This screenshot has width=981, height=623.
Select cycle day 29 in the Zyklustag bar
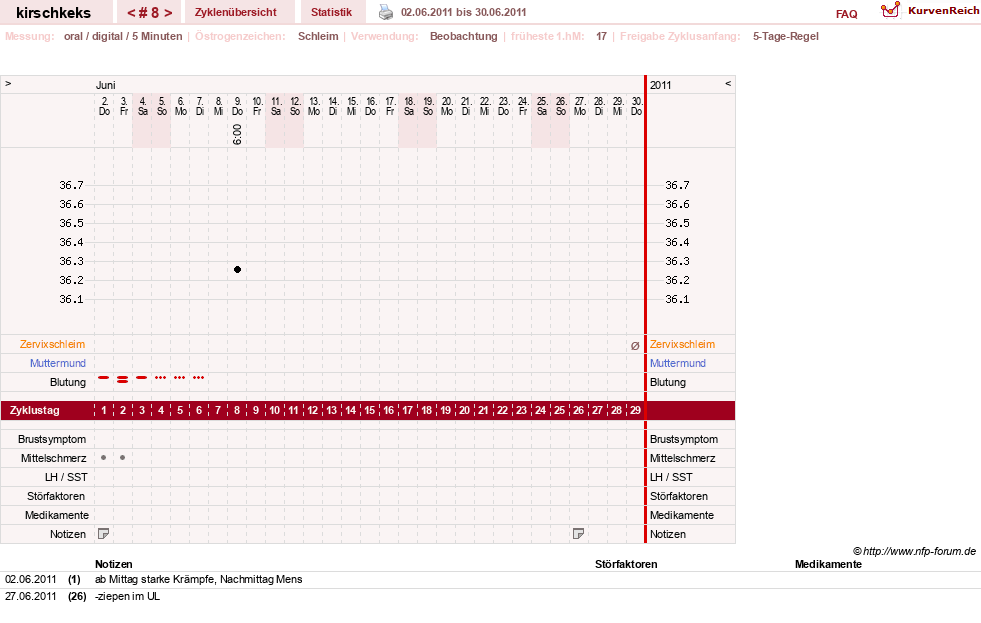point(635,410)
